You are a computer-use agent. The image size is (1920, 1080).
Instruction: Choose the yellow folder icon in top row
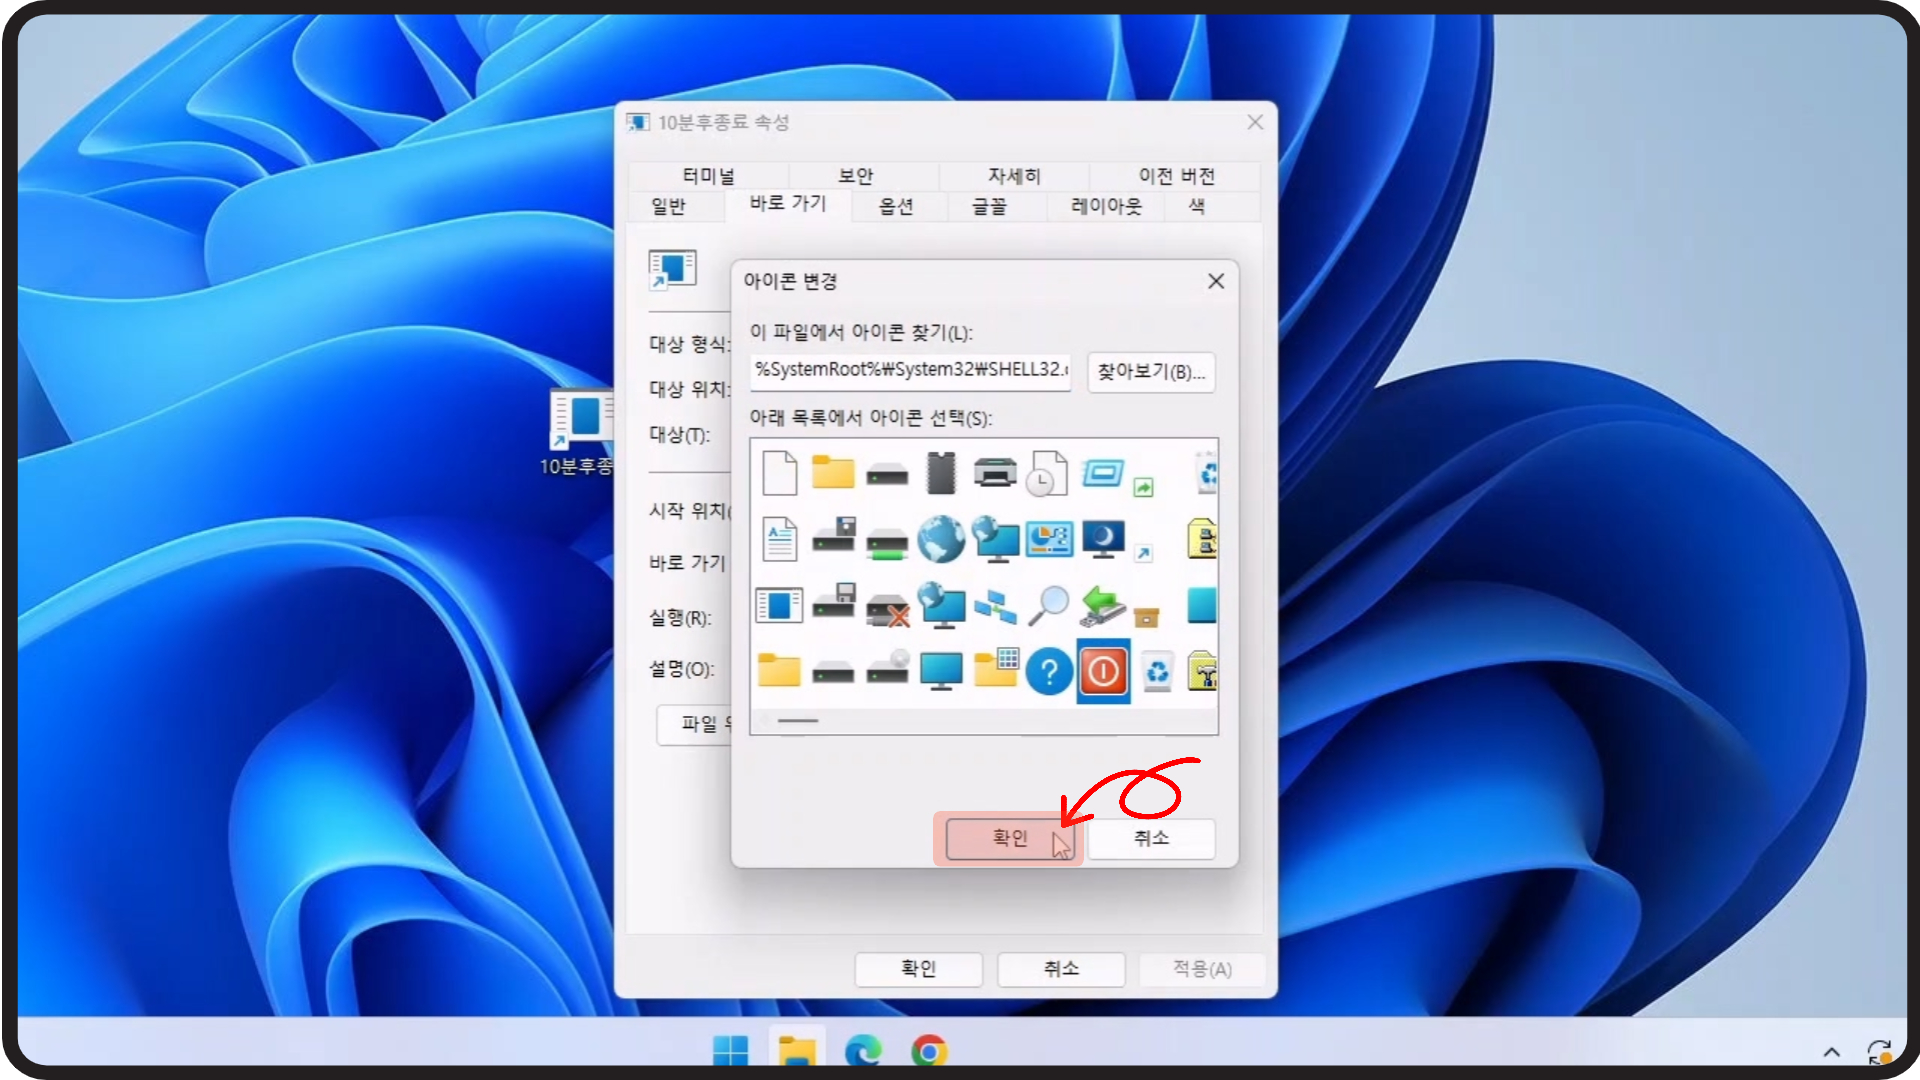point(832,472)
